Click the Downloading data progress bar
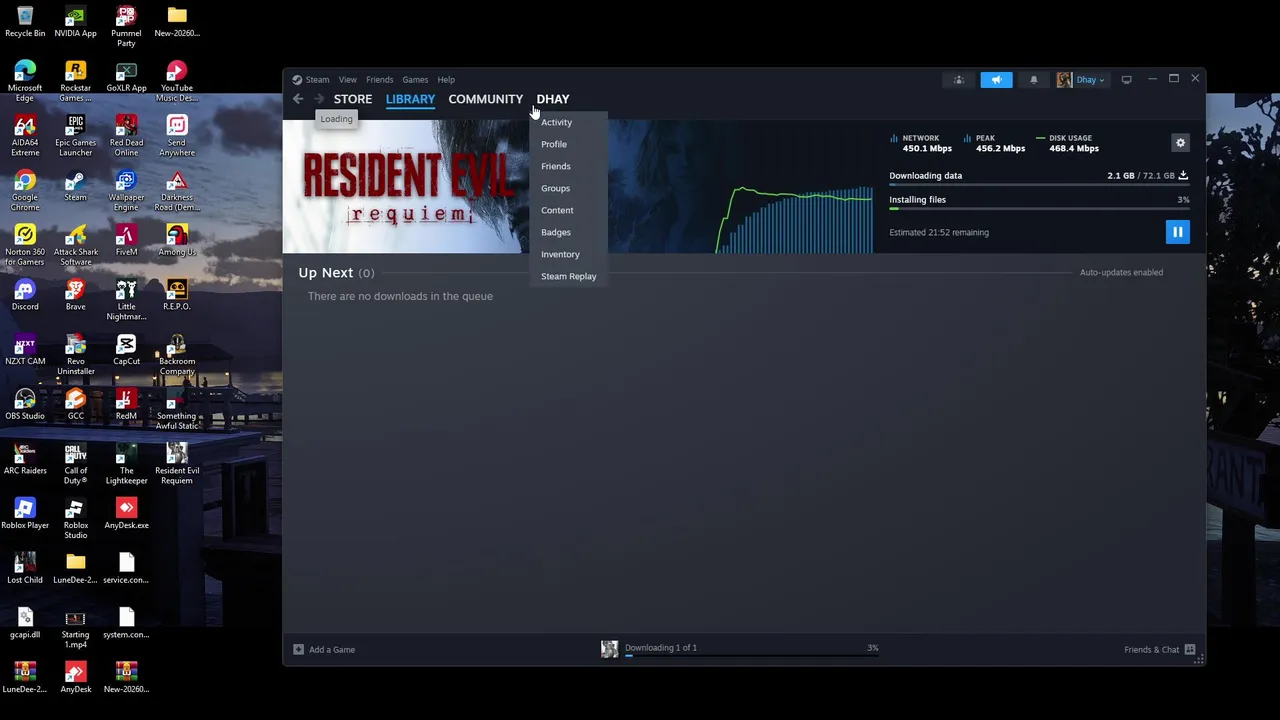Screen dimensions: 1280x720 [1039, 186]
